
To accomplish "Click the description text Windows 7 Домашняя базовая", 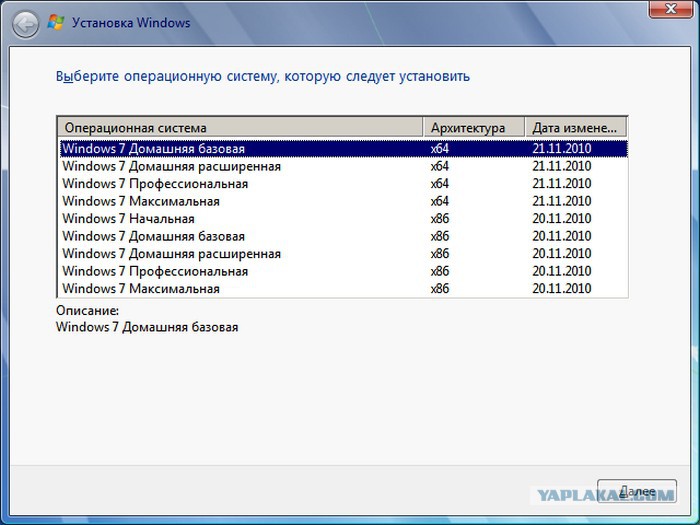I will pyautogui.click(x=147, y=327).
